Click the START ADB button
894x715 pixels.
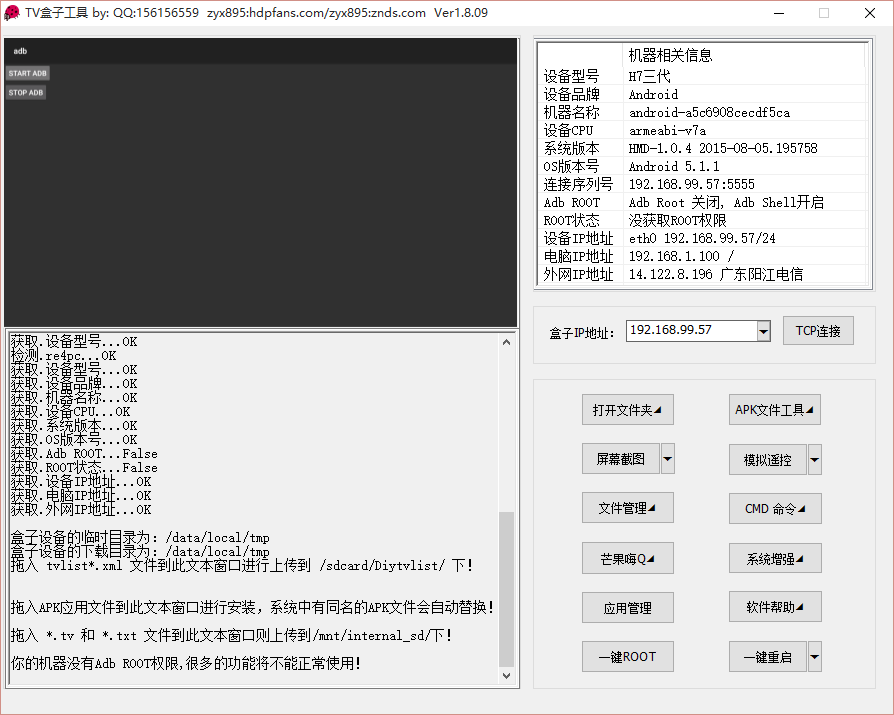tap(27, 73)
